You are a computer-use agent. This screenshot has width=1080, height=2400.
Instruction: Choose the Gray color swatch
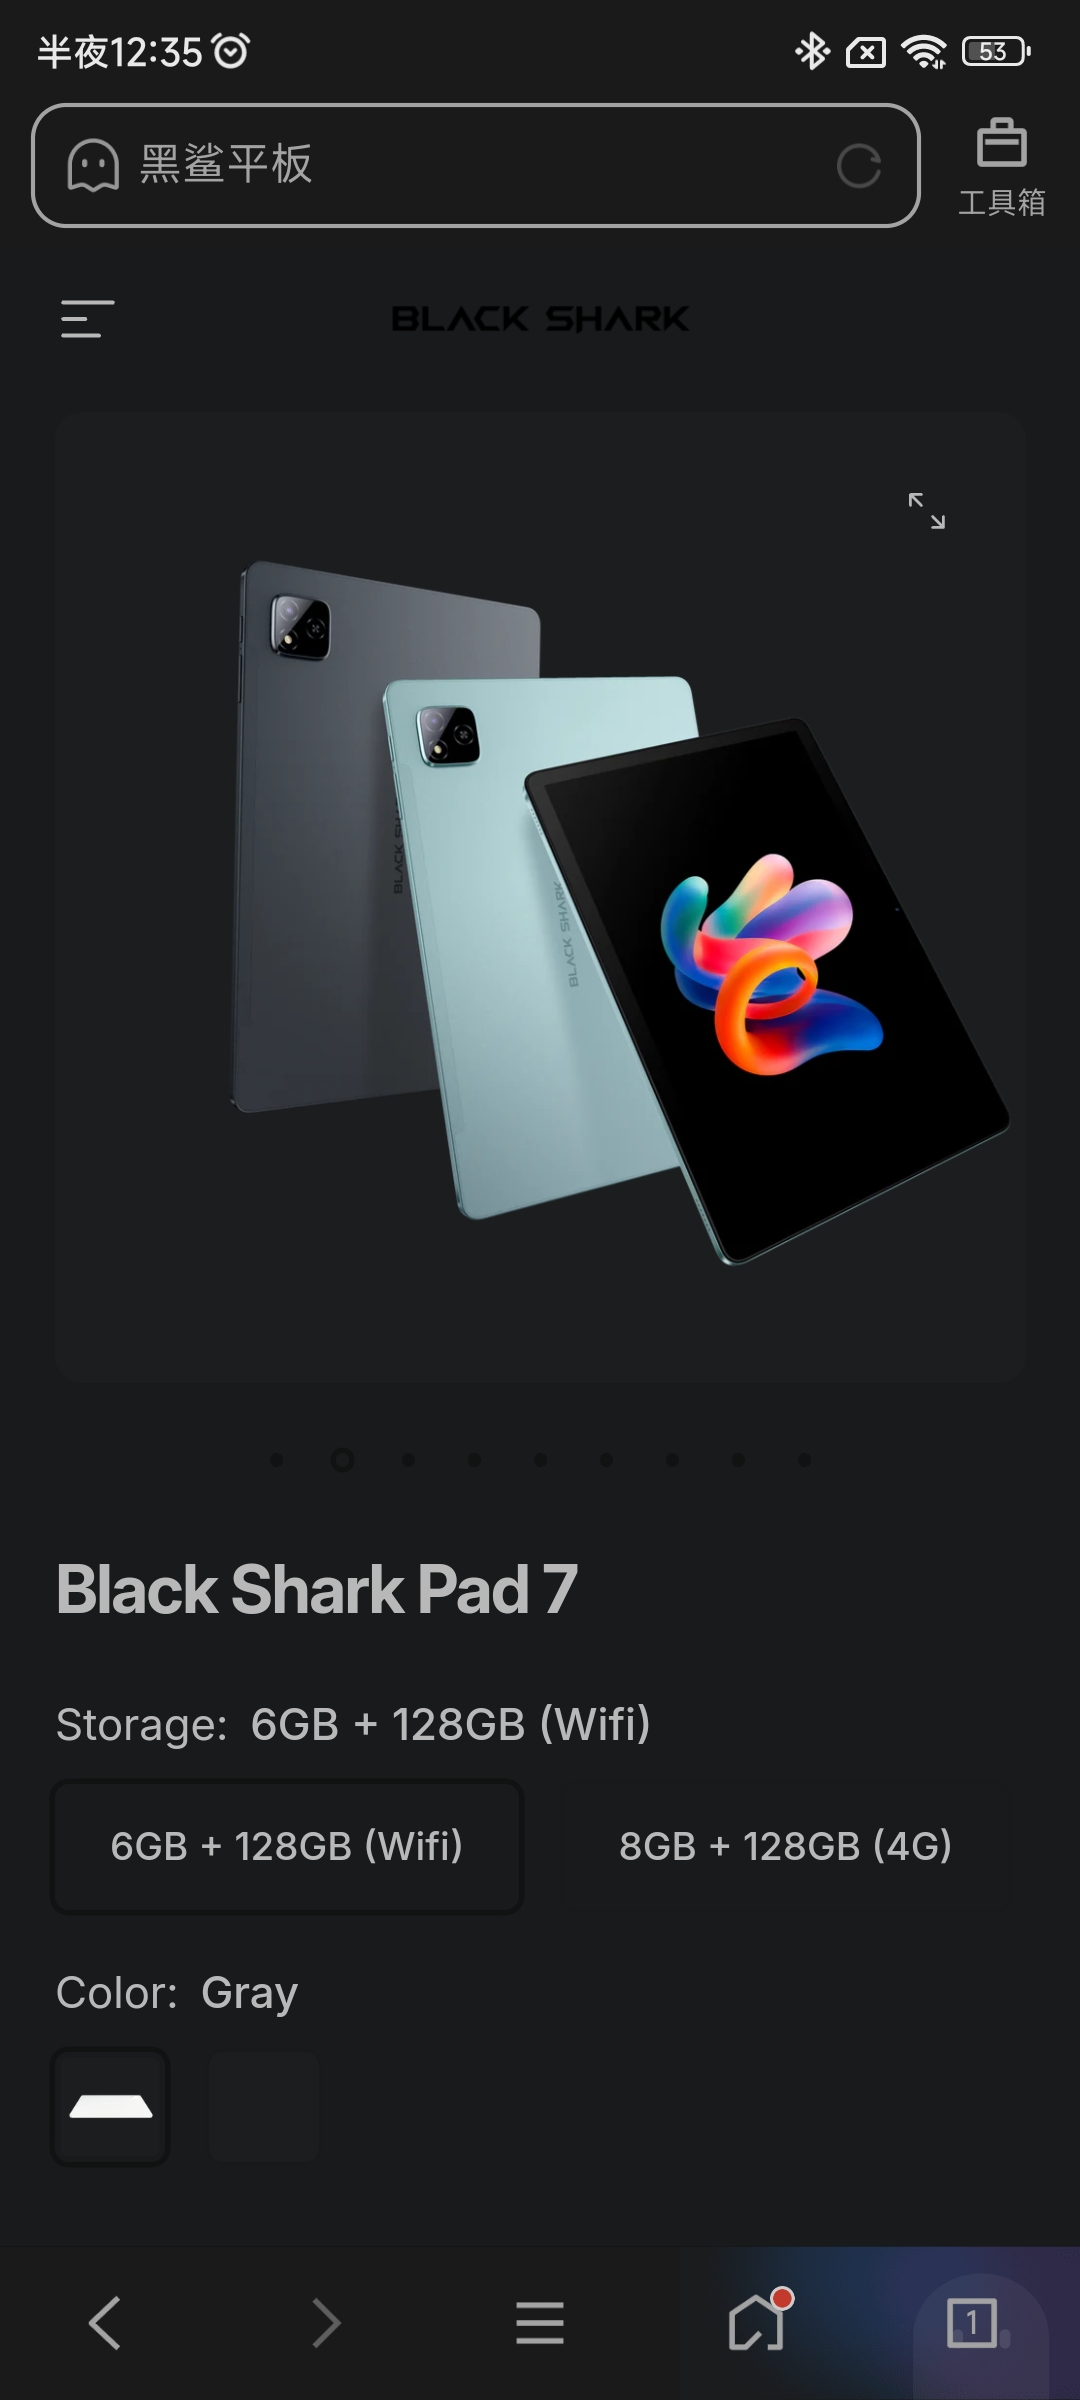[110, 2107]
